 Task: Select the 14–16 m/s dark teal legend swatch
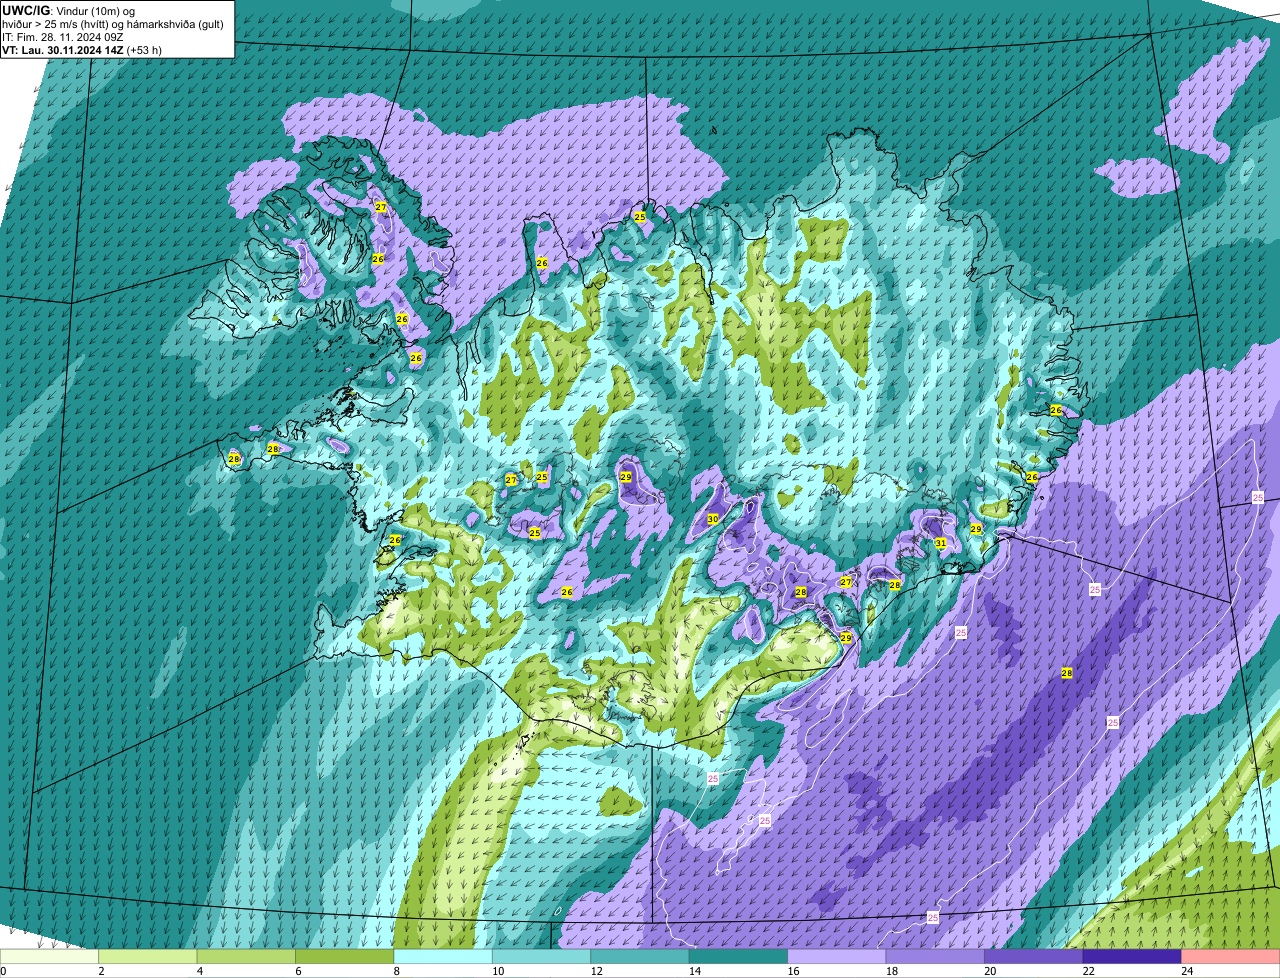[739, 956]
